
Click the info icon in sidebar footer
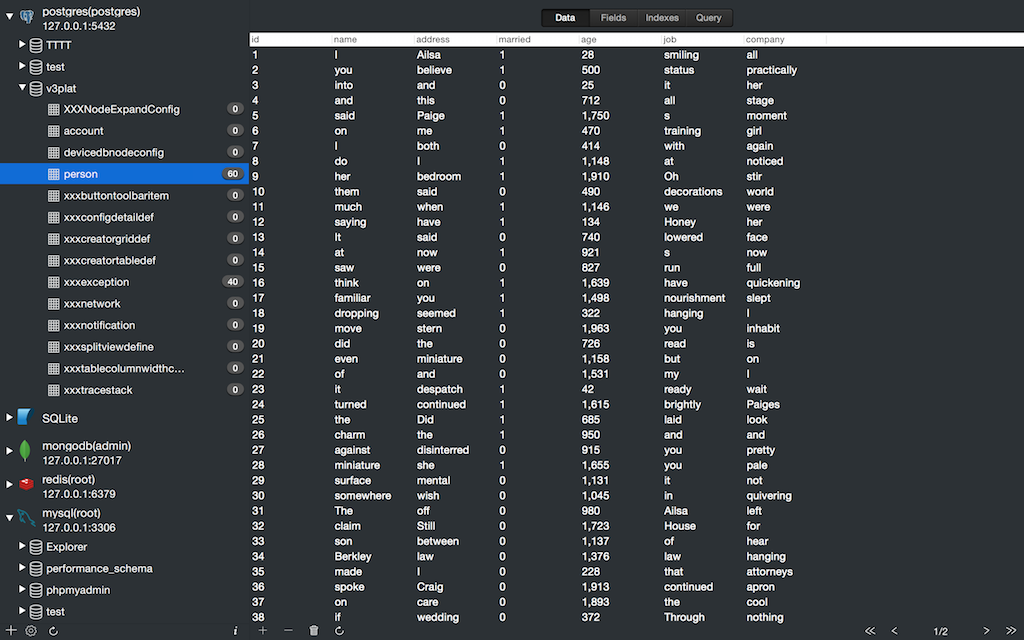tap(235, 631)
